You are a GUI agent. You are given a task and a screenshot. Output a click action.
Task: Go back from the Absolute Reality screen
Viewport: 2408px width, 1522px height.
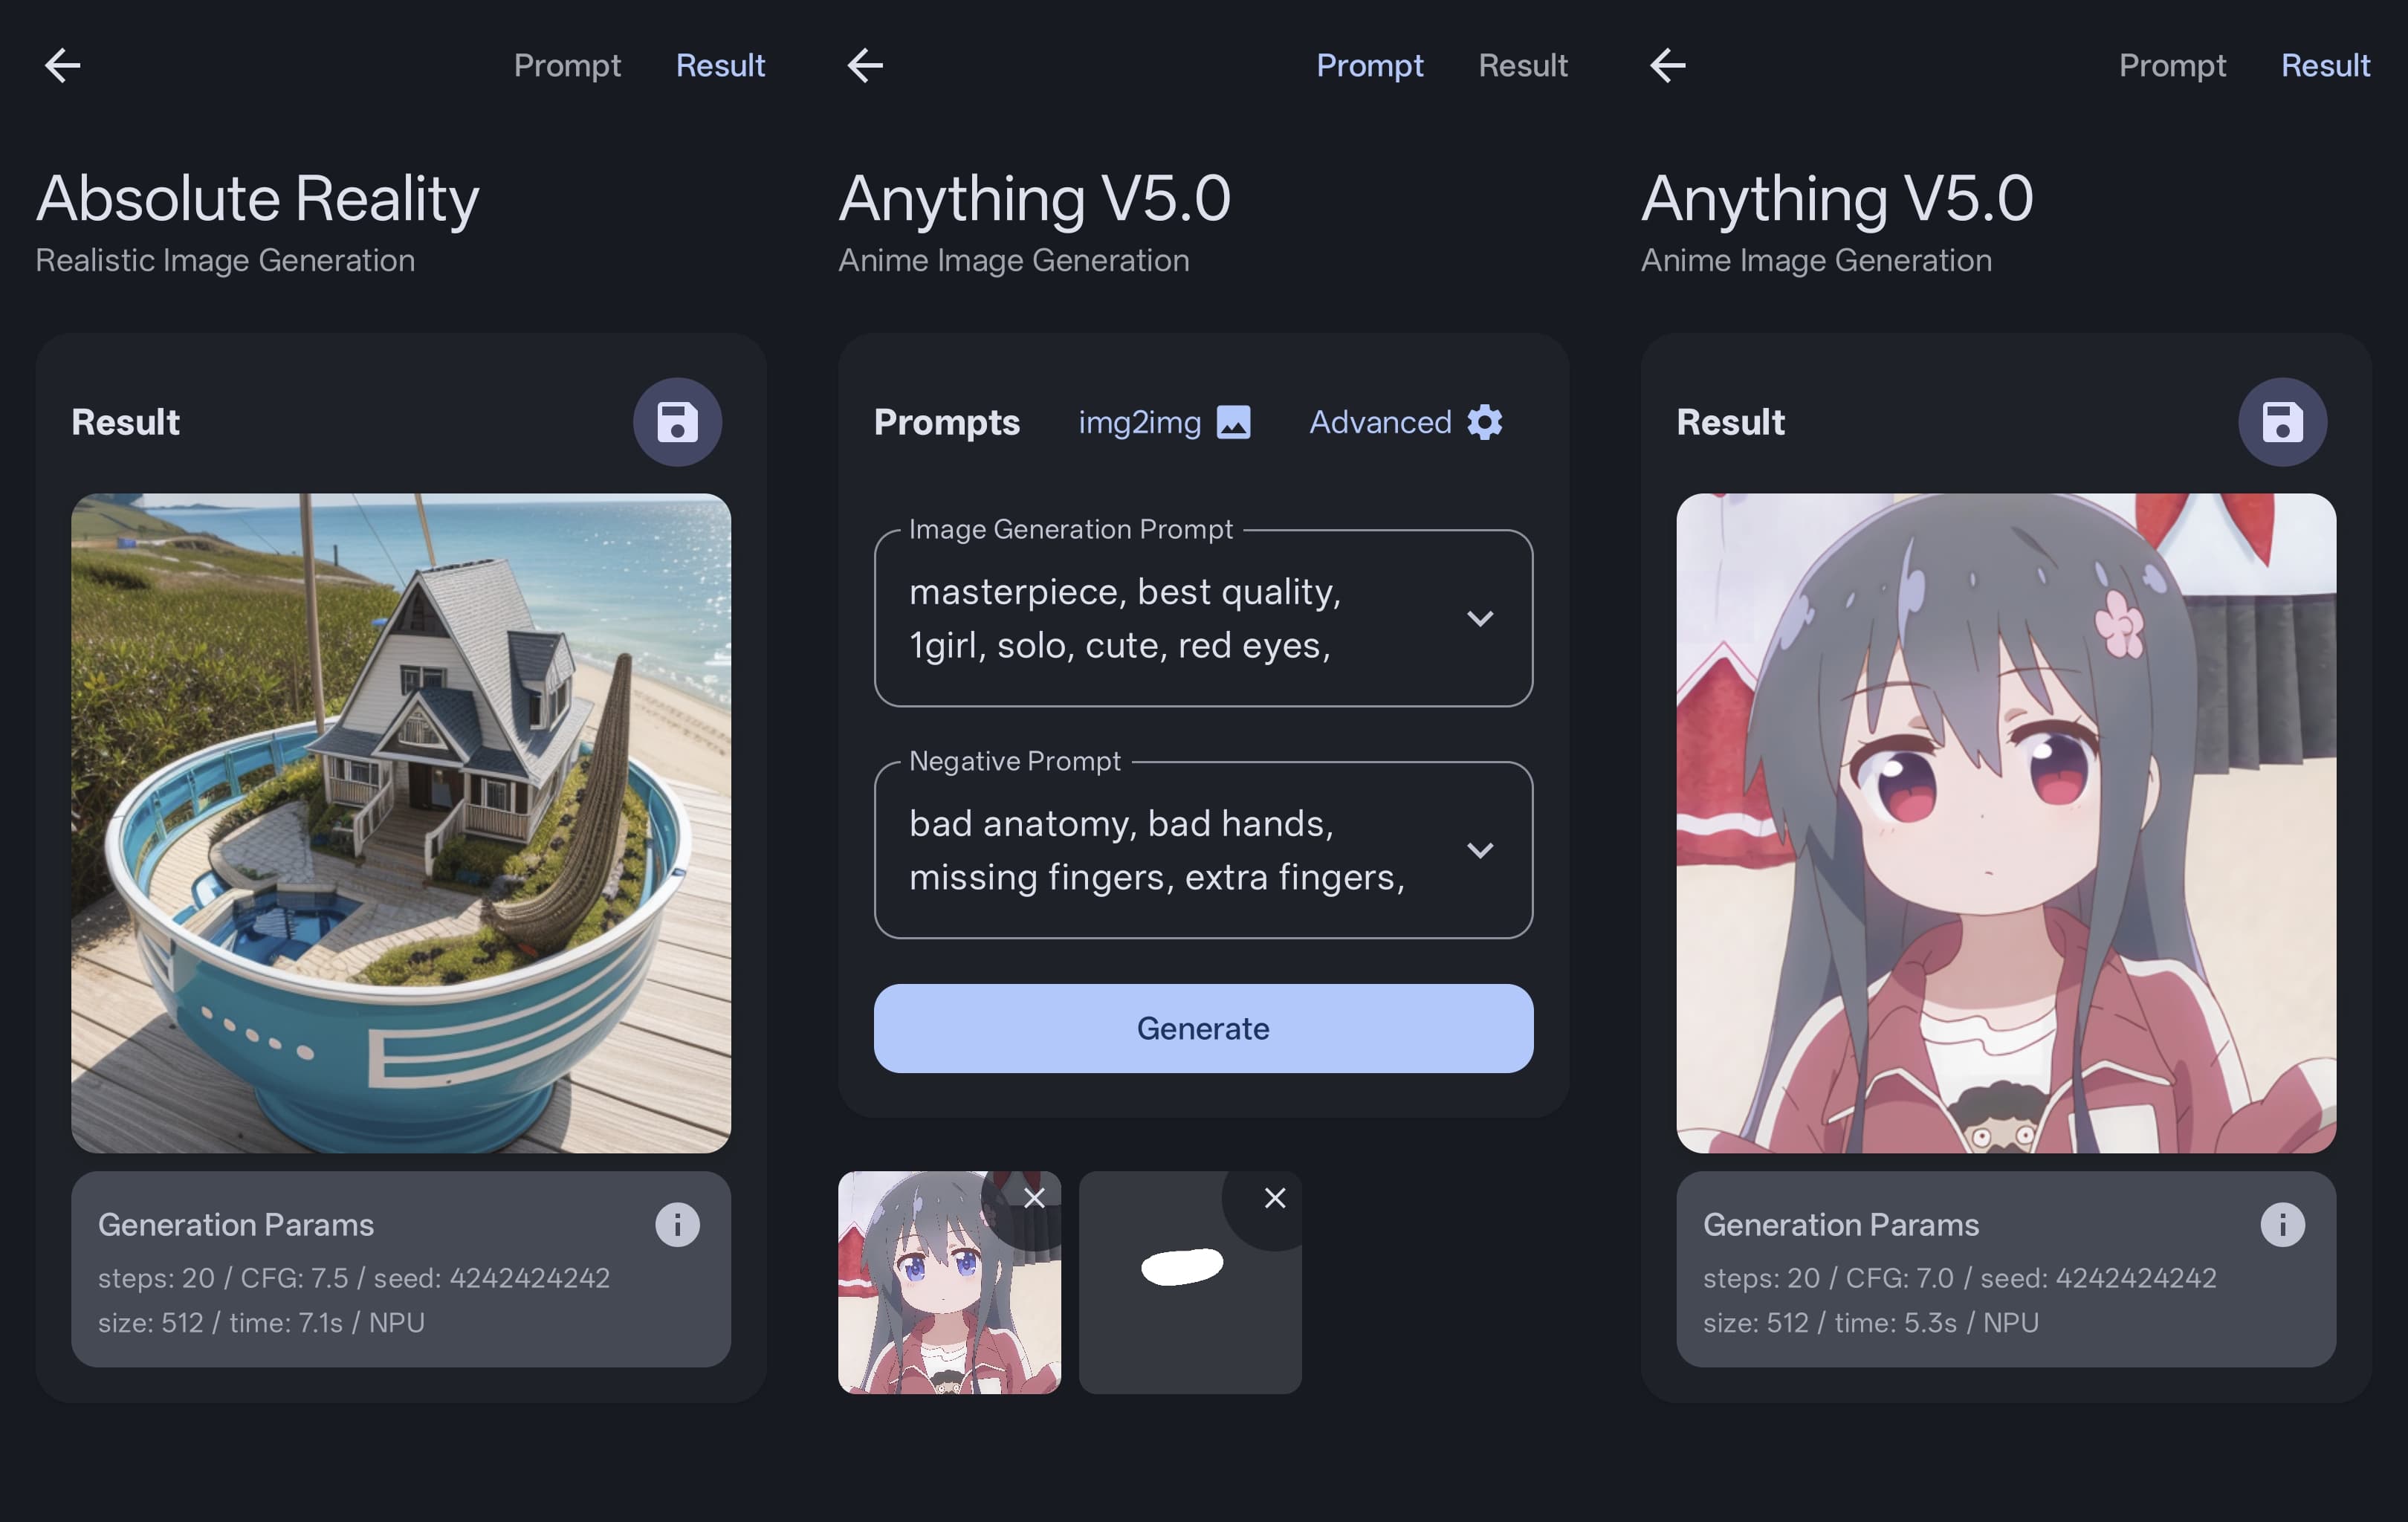62,65
